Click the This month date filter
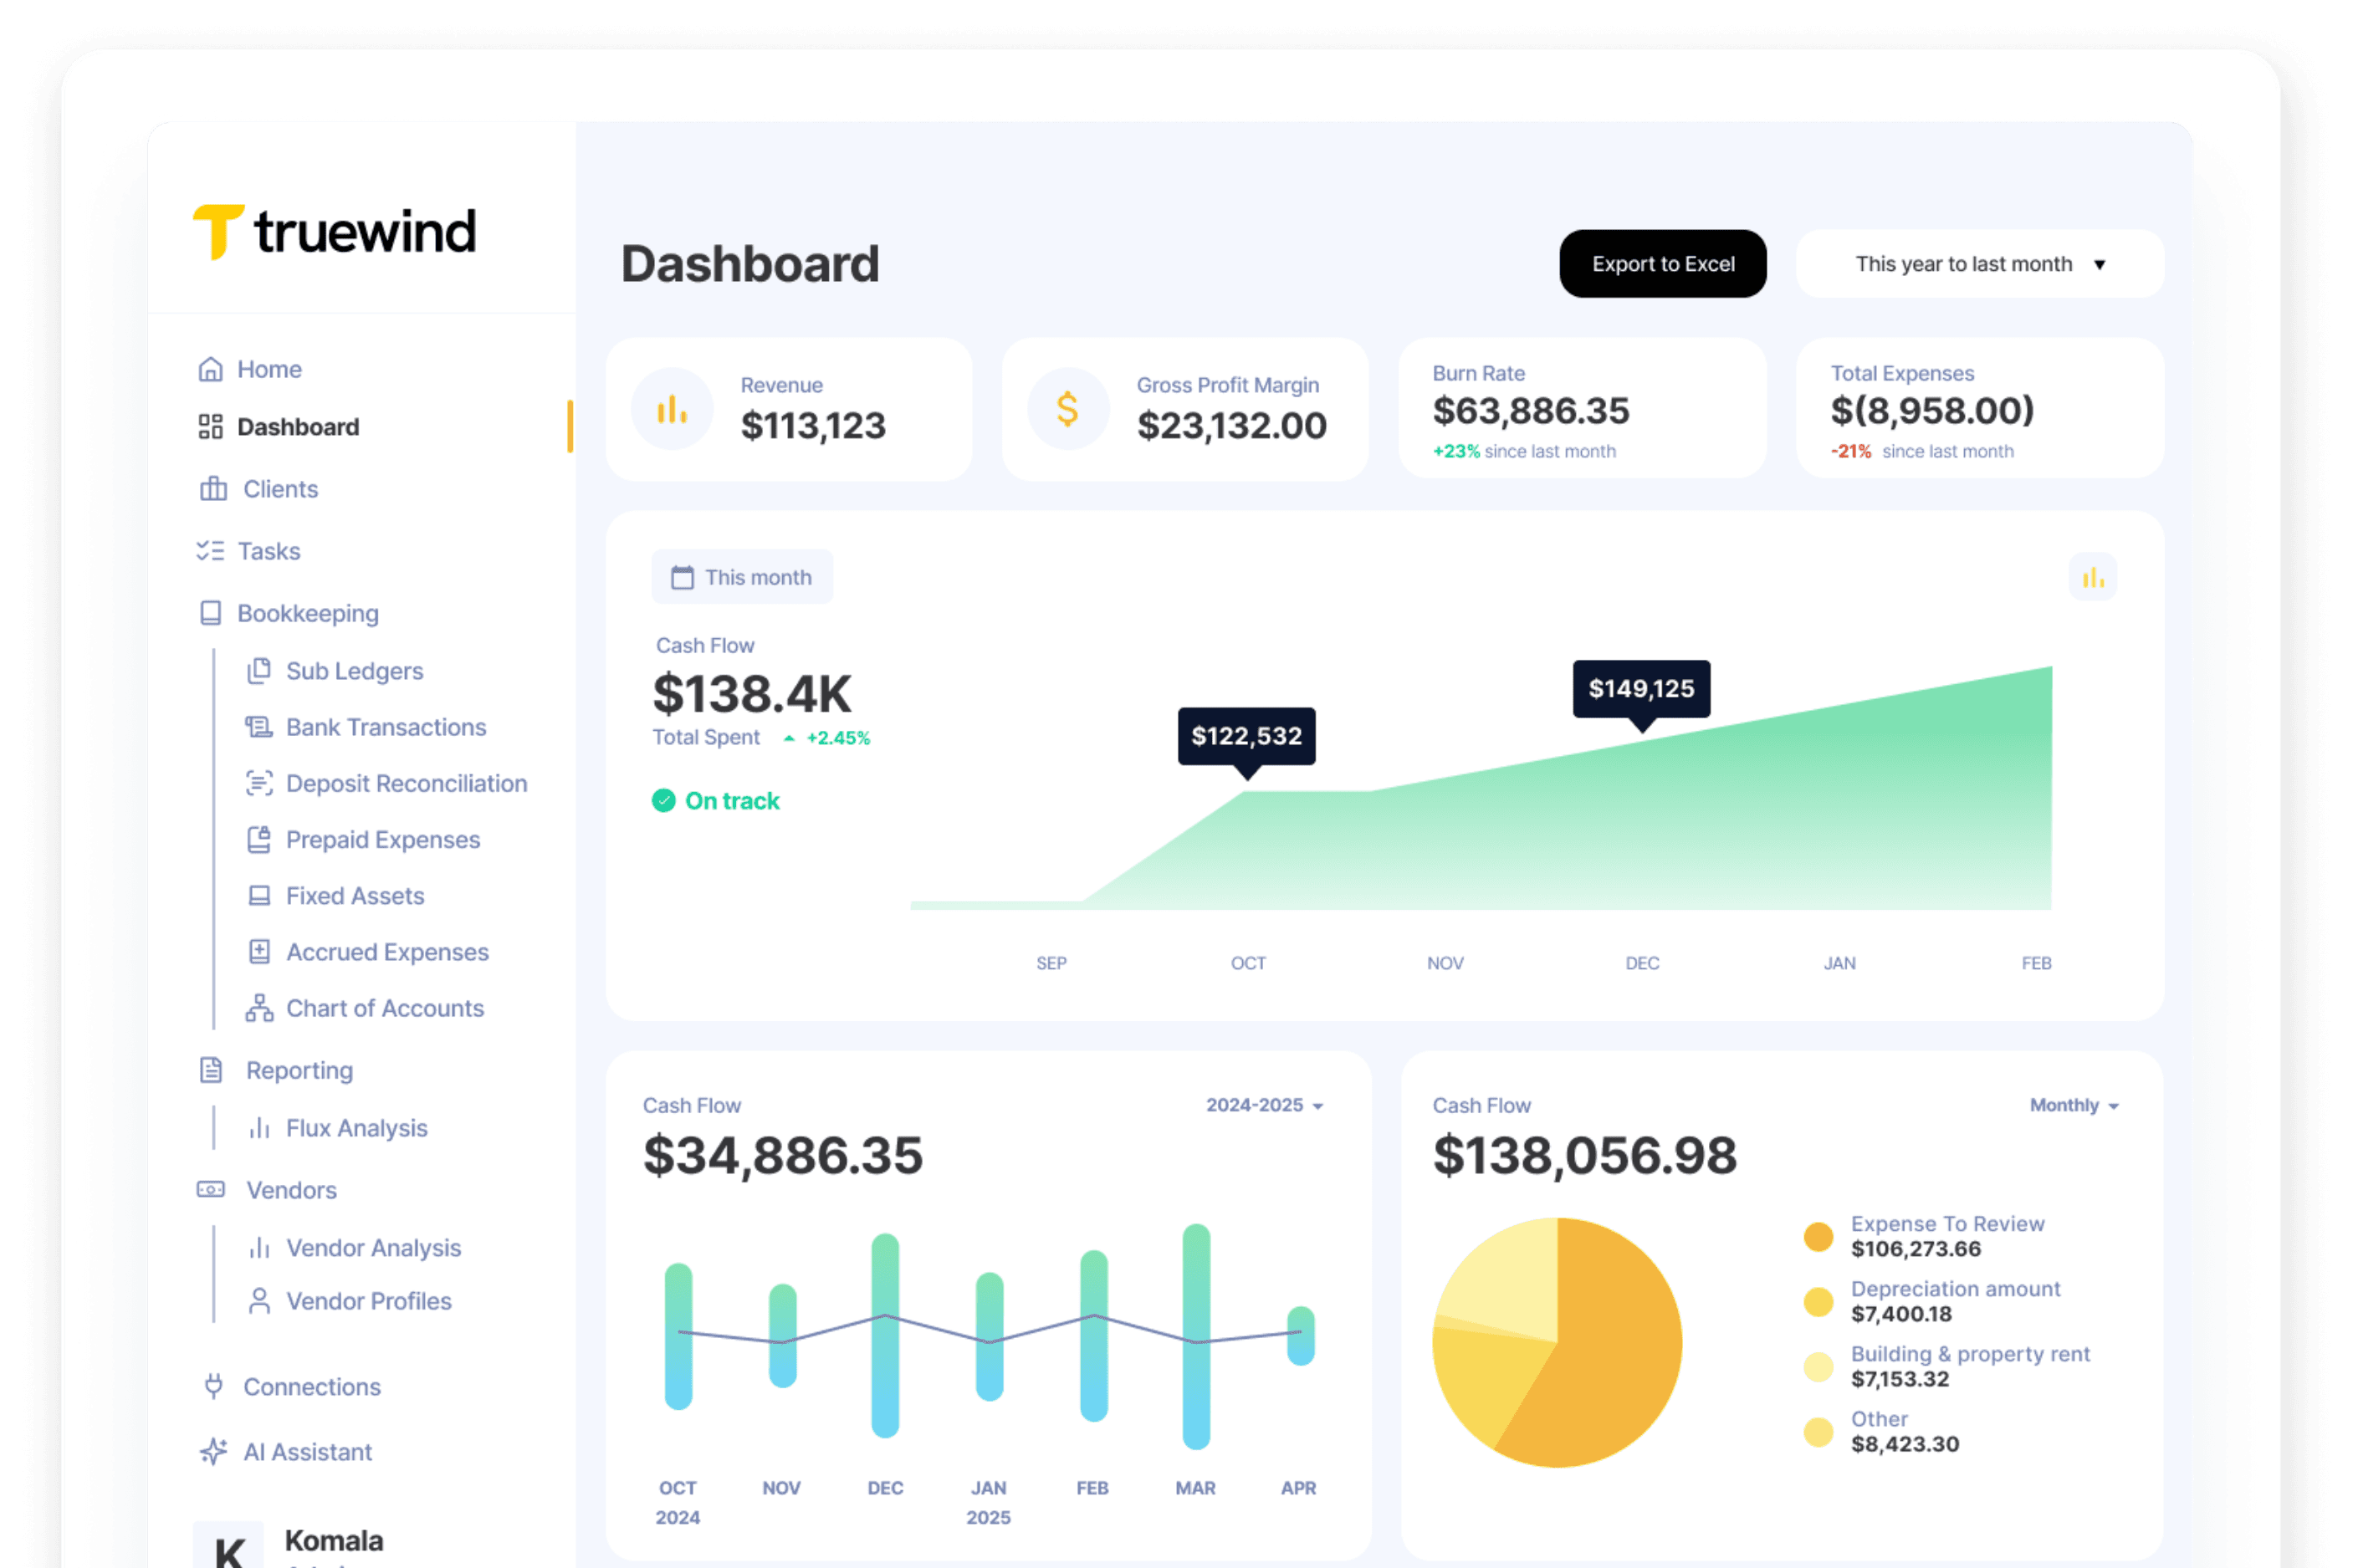2353x1568 pixels. click(x=741, y=577)
